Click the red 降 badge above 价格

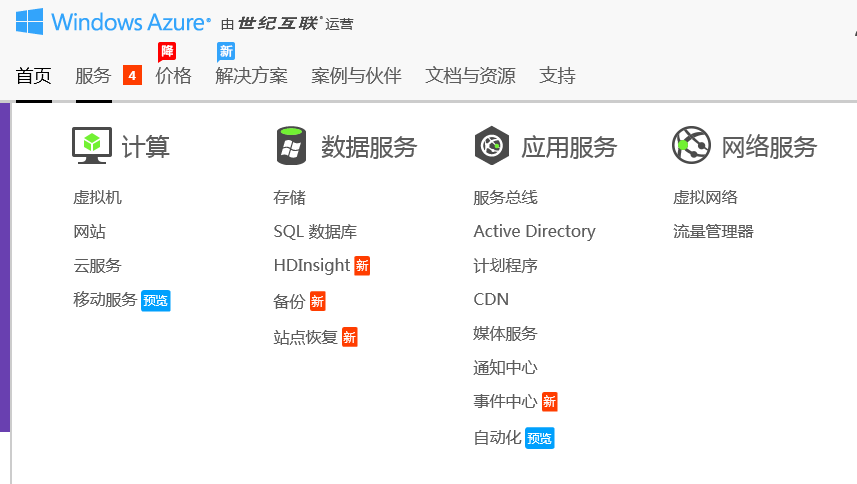tap(167, 52)
